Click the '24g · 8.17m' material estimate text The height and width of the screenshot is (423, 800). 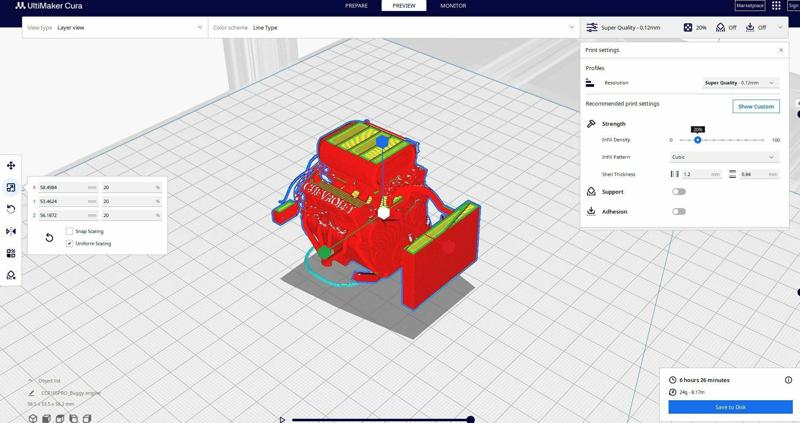[x=692, y=392]
